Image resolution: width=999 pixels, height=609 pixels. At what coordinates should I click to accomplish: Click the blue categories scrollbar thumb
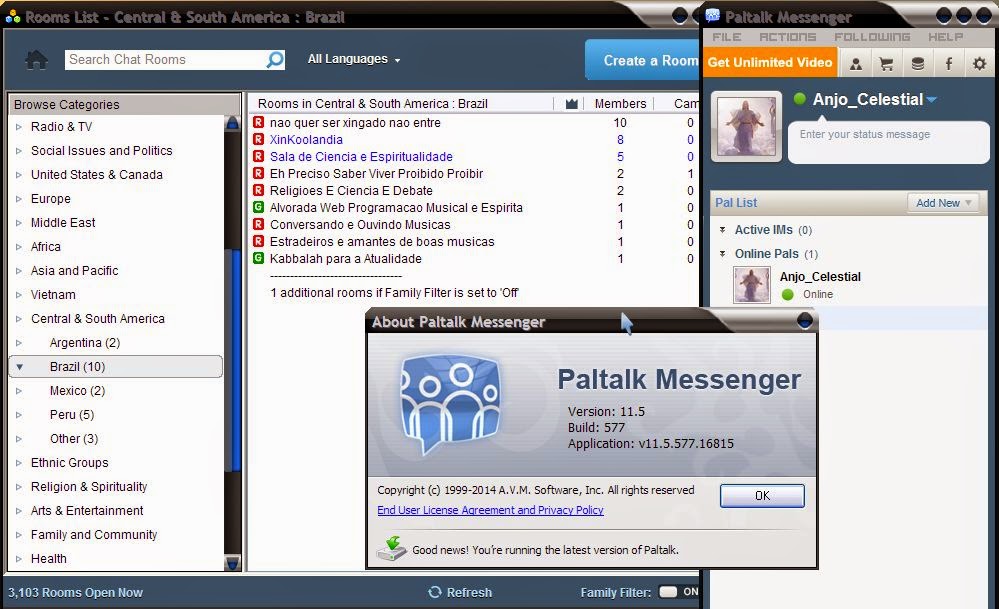(x=236, y=359)
